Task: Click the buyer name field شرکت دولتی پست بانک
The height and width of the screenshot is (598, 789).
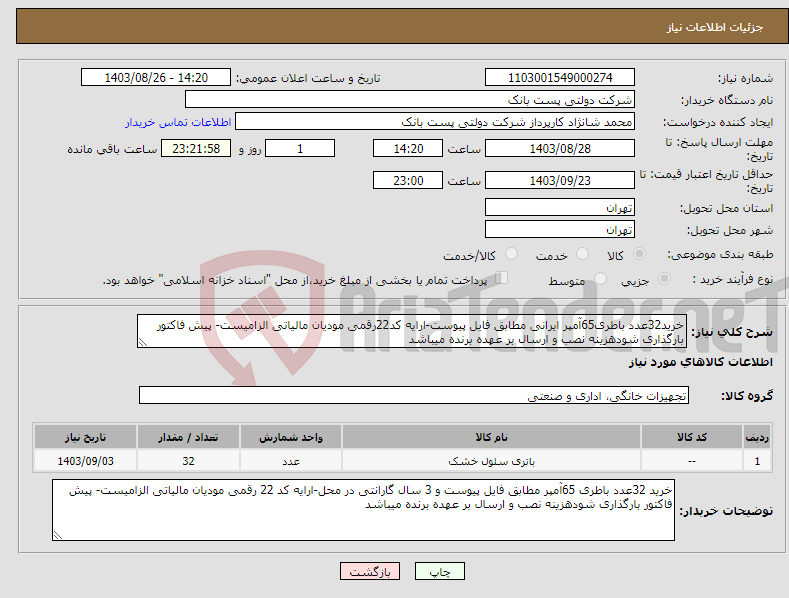Action: coord(410,100)
